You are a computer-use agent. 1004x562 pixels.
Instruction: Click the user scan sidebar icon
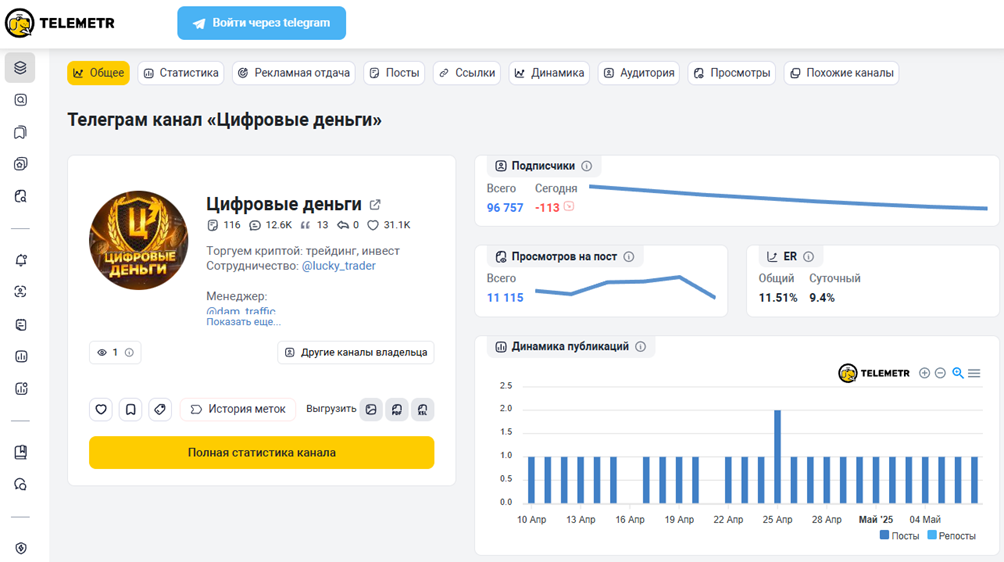(20, 292)
